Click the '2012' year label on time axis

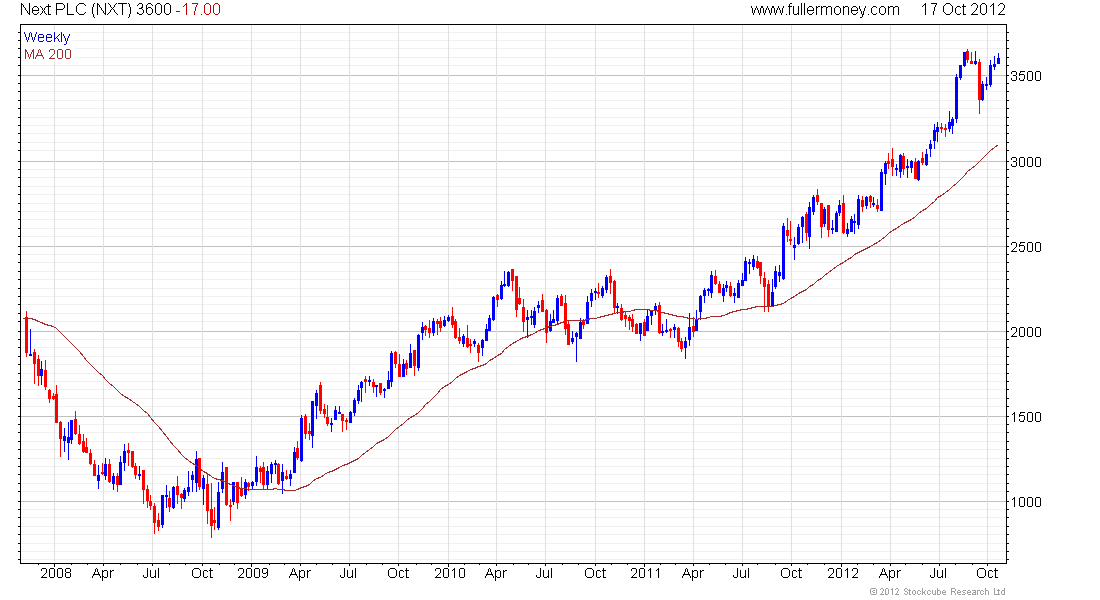tap(843, 573)
